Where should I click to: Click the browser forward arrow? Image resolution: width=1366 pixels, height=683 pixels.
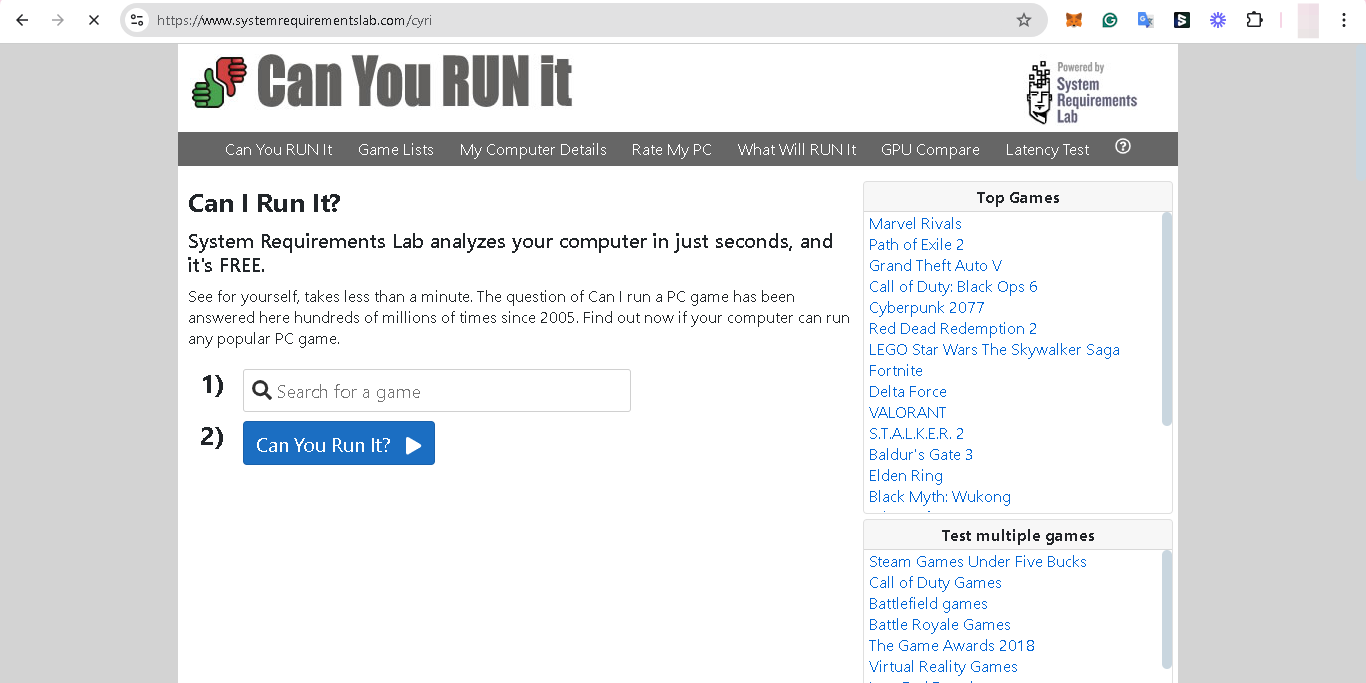pyautogui.click(x=58, y=20)
